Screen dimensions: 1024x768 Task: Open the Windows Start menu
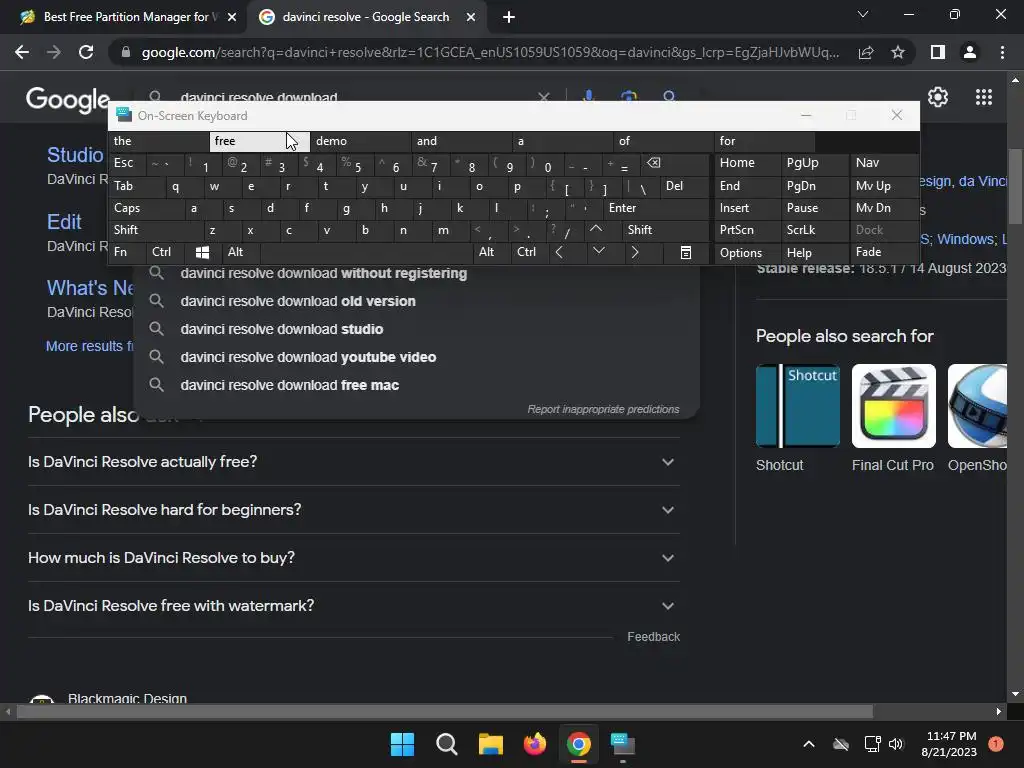point(402,744)
